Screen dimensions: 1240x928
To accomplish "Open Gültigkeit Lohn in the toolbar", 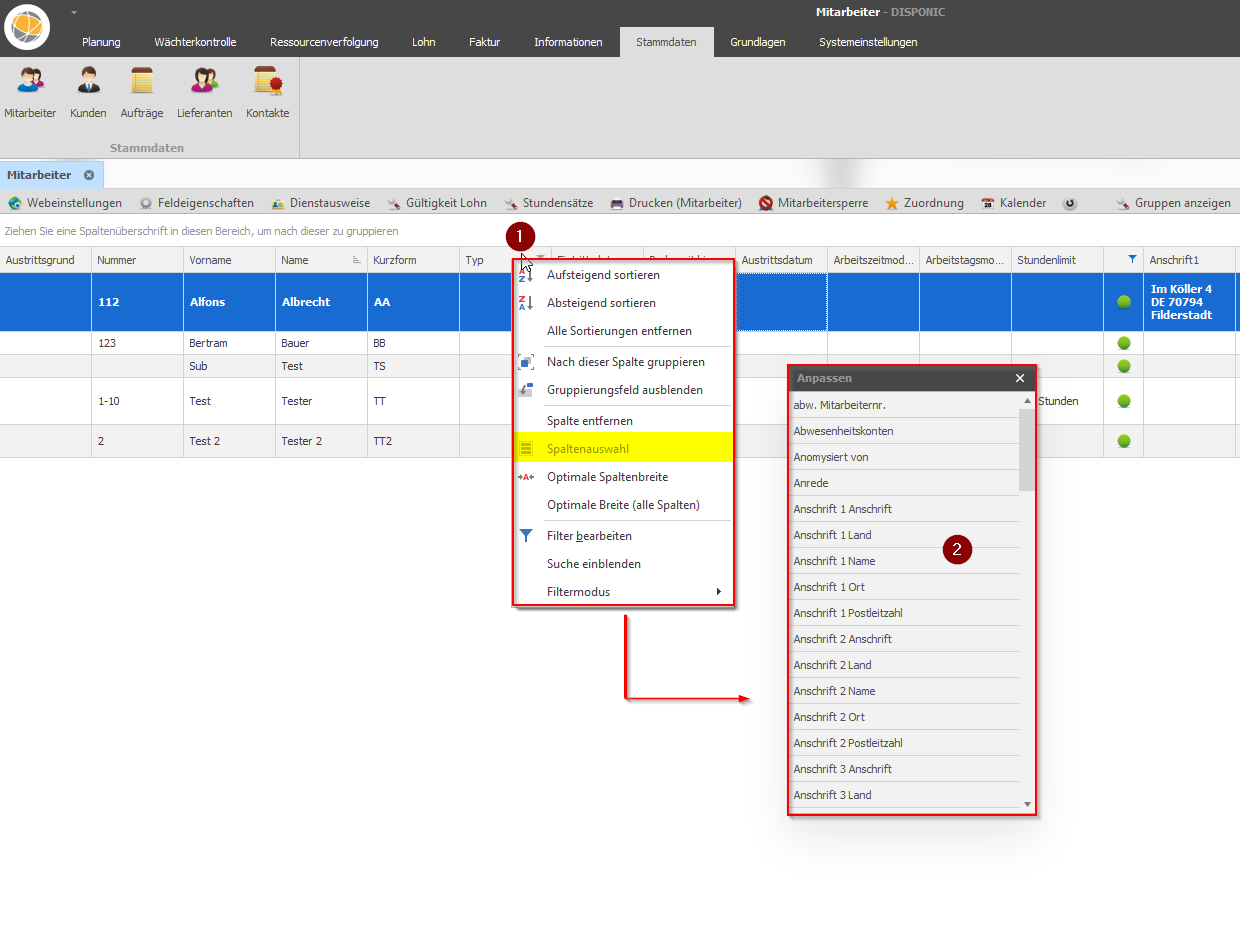I will click(437, 203).
